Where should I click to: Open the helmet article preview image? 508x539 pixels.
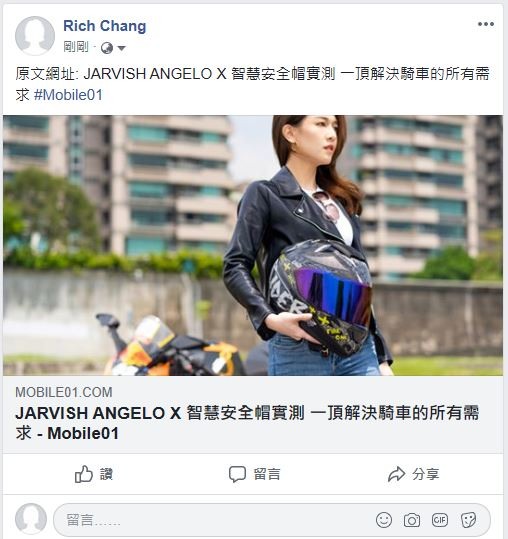point(253,245)
